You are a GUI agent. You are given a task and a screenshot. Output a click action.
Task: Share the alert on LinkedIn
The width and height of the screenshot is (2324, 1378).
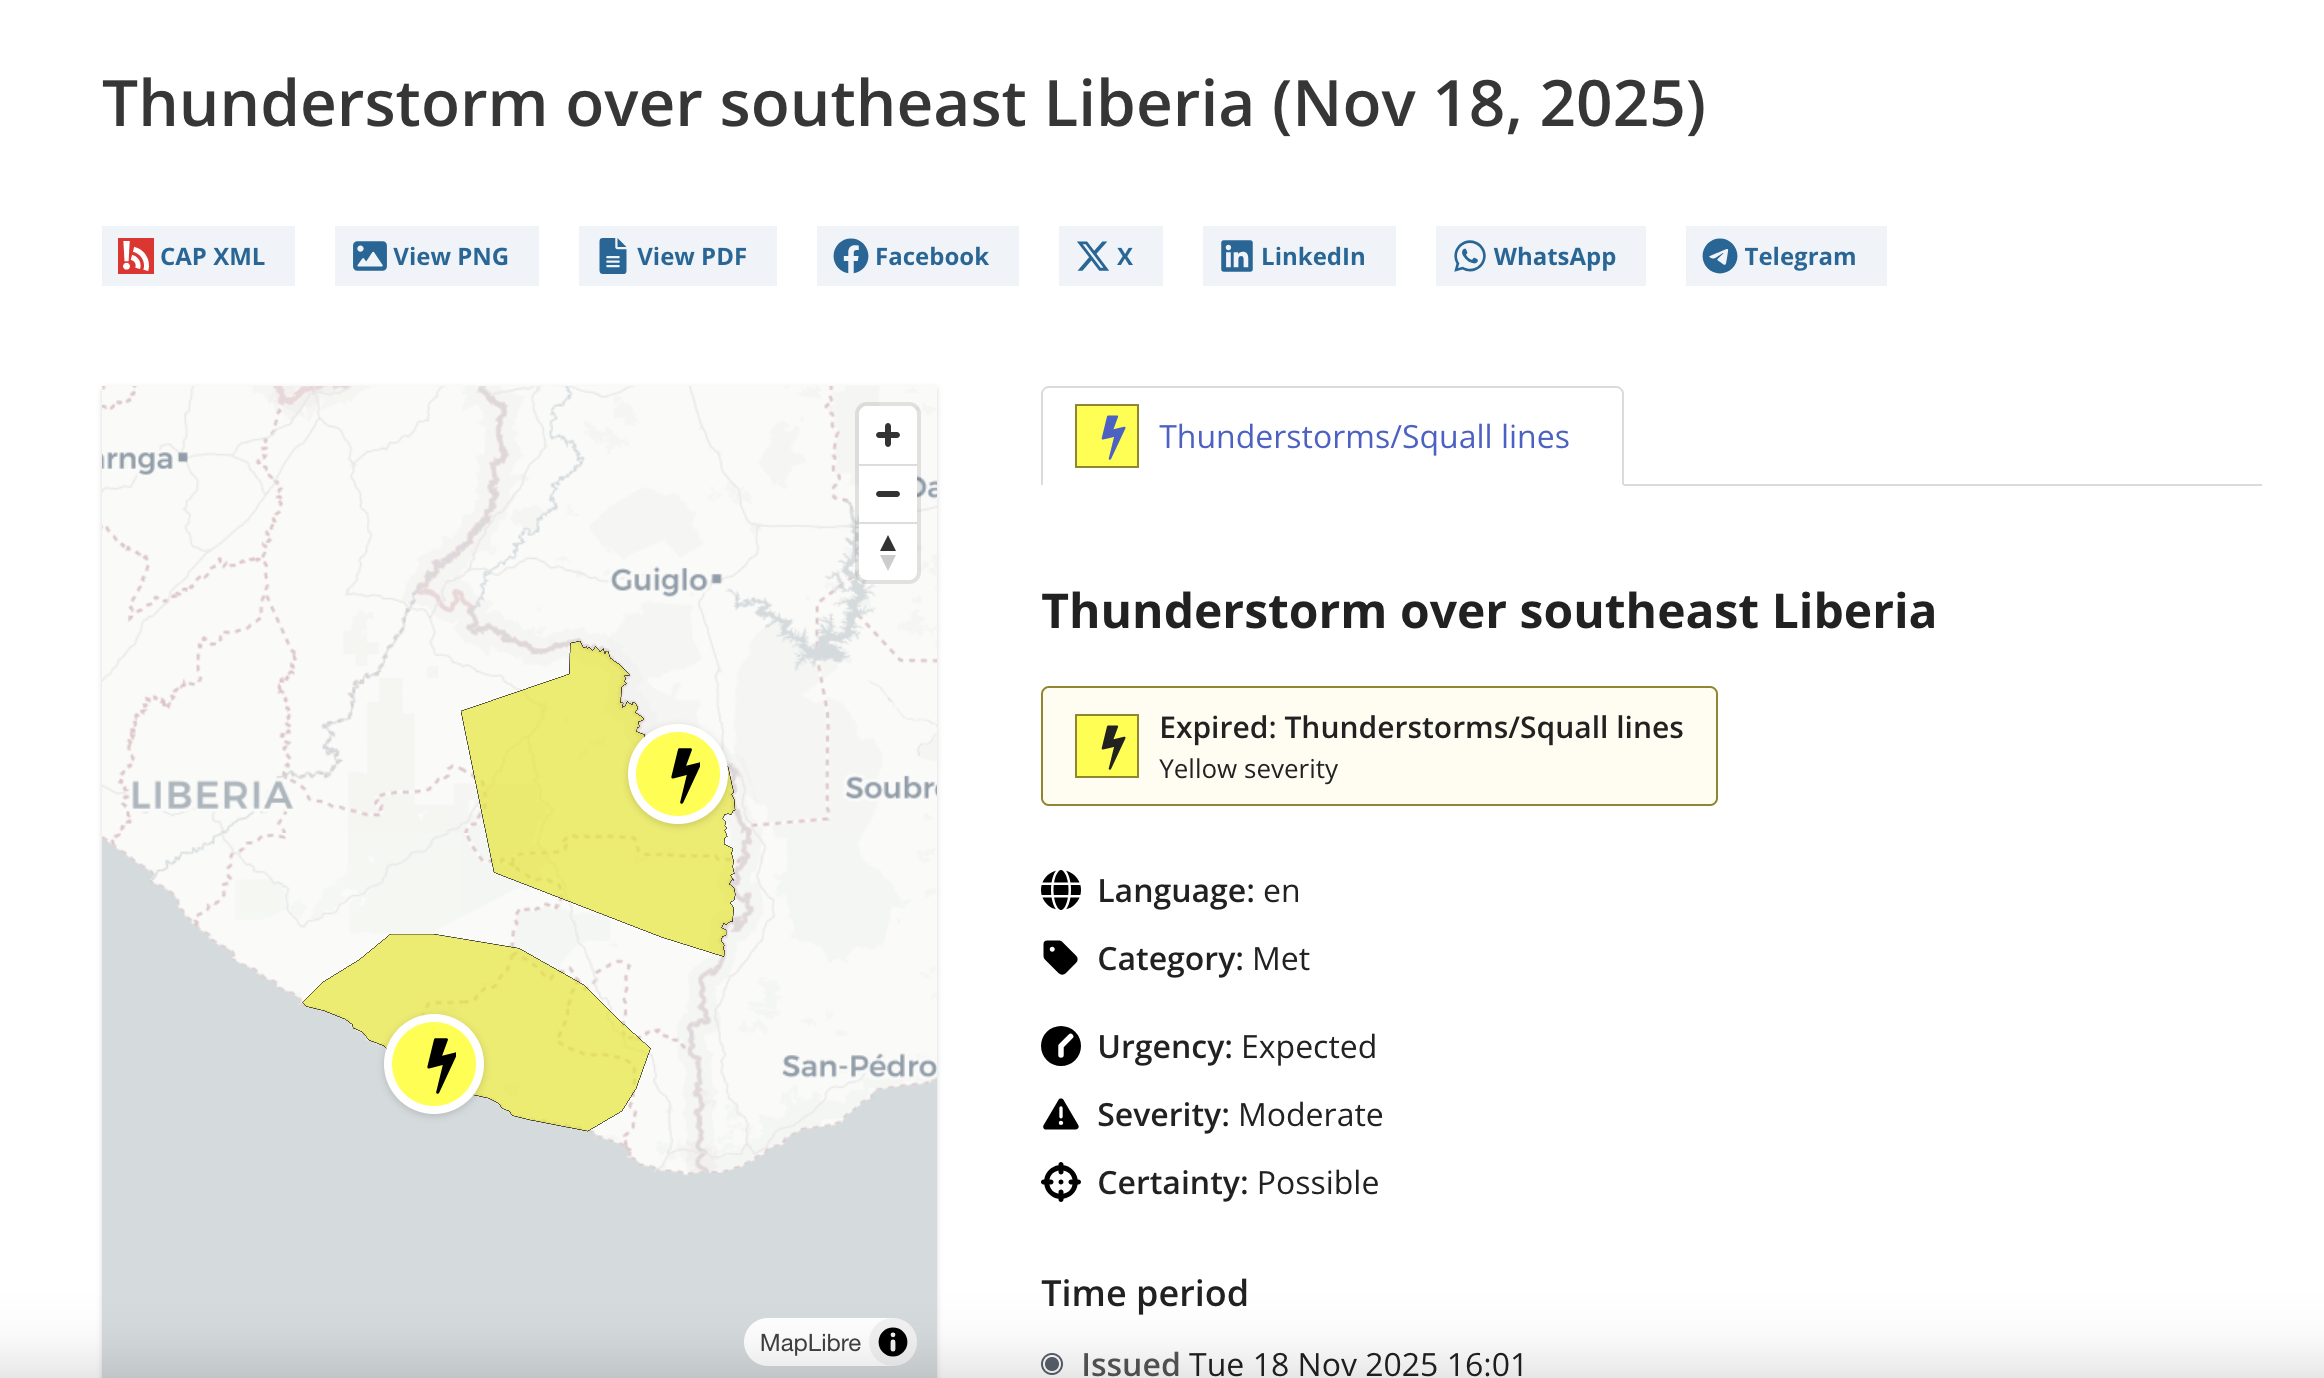(x=1298, y=257)
